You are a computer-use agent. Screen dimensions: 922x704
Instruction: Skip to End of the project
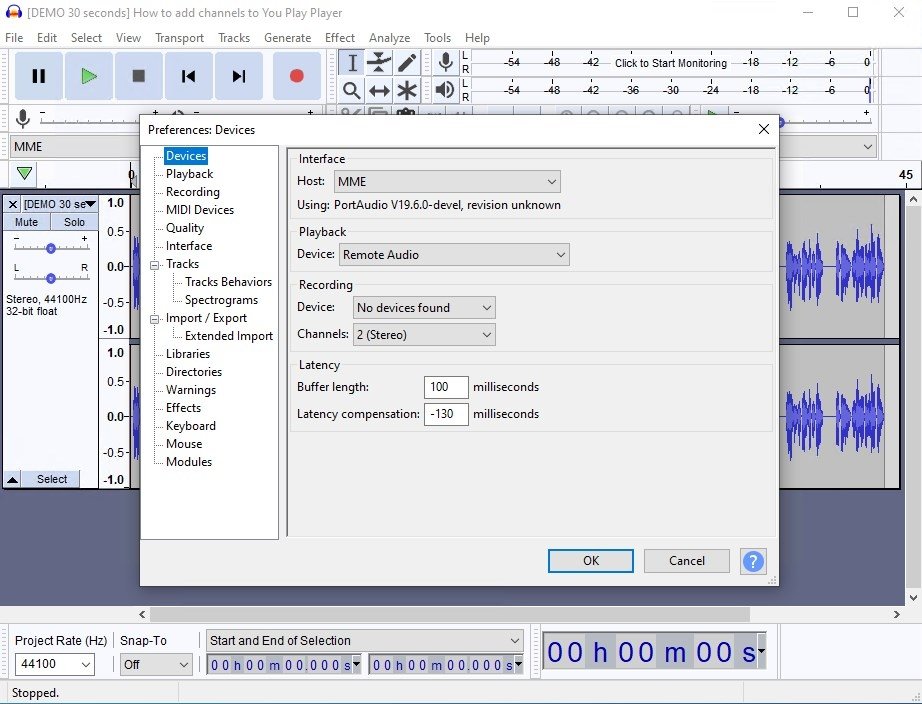click(x=239, y=76)
